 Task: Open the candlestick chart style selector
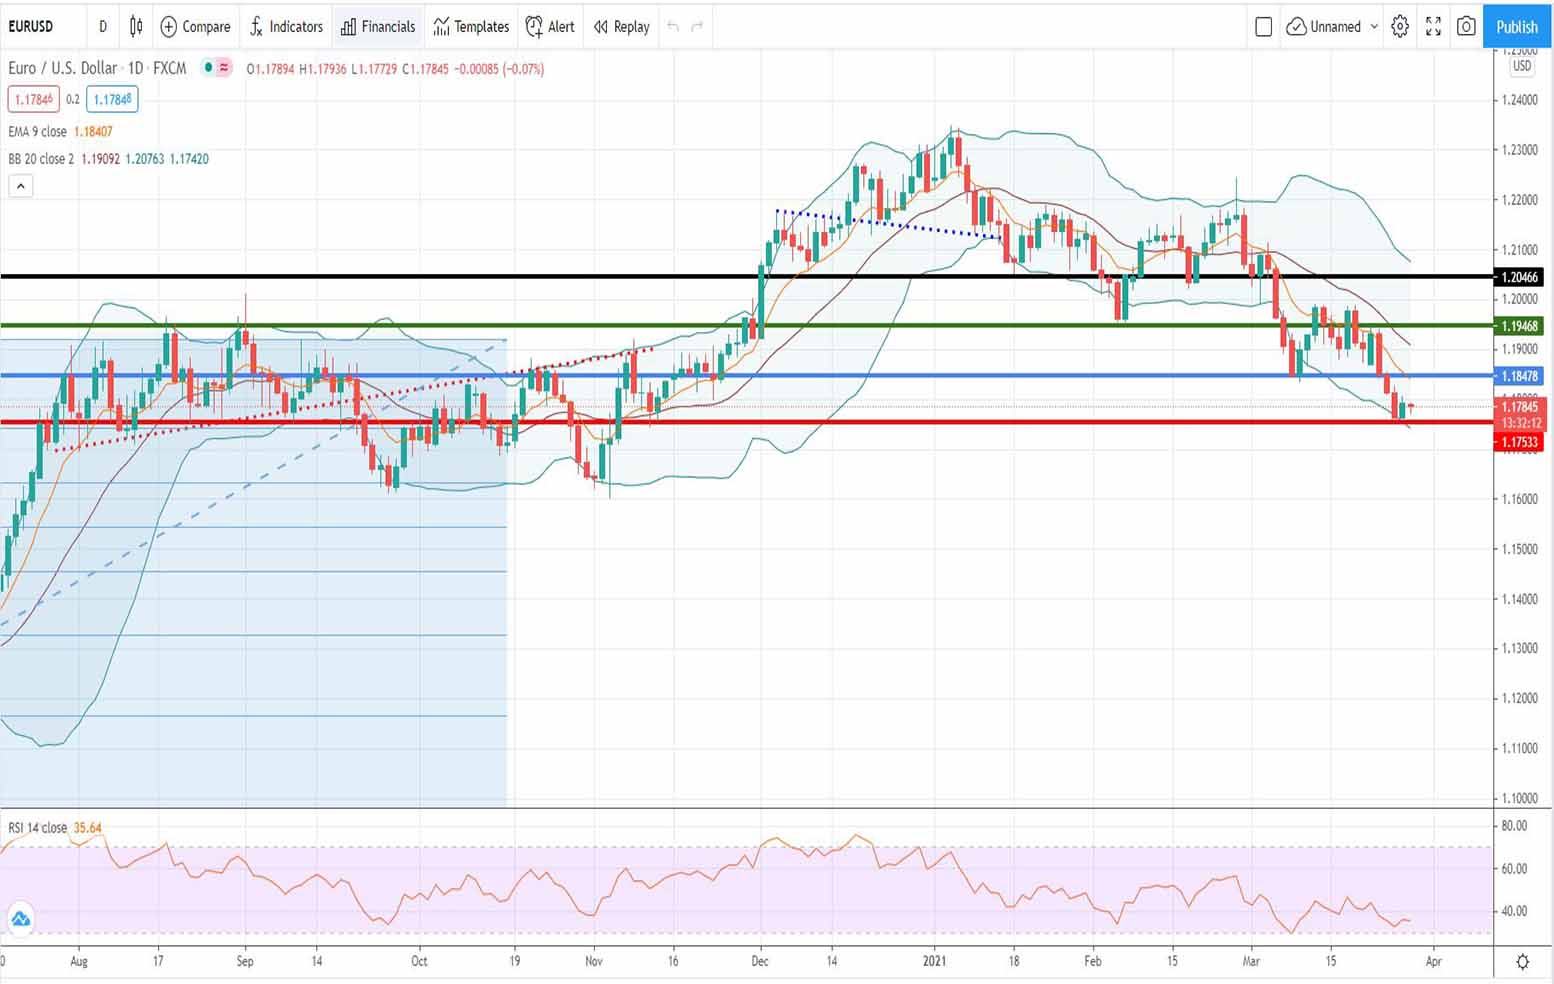(136, 27)
